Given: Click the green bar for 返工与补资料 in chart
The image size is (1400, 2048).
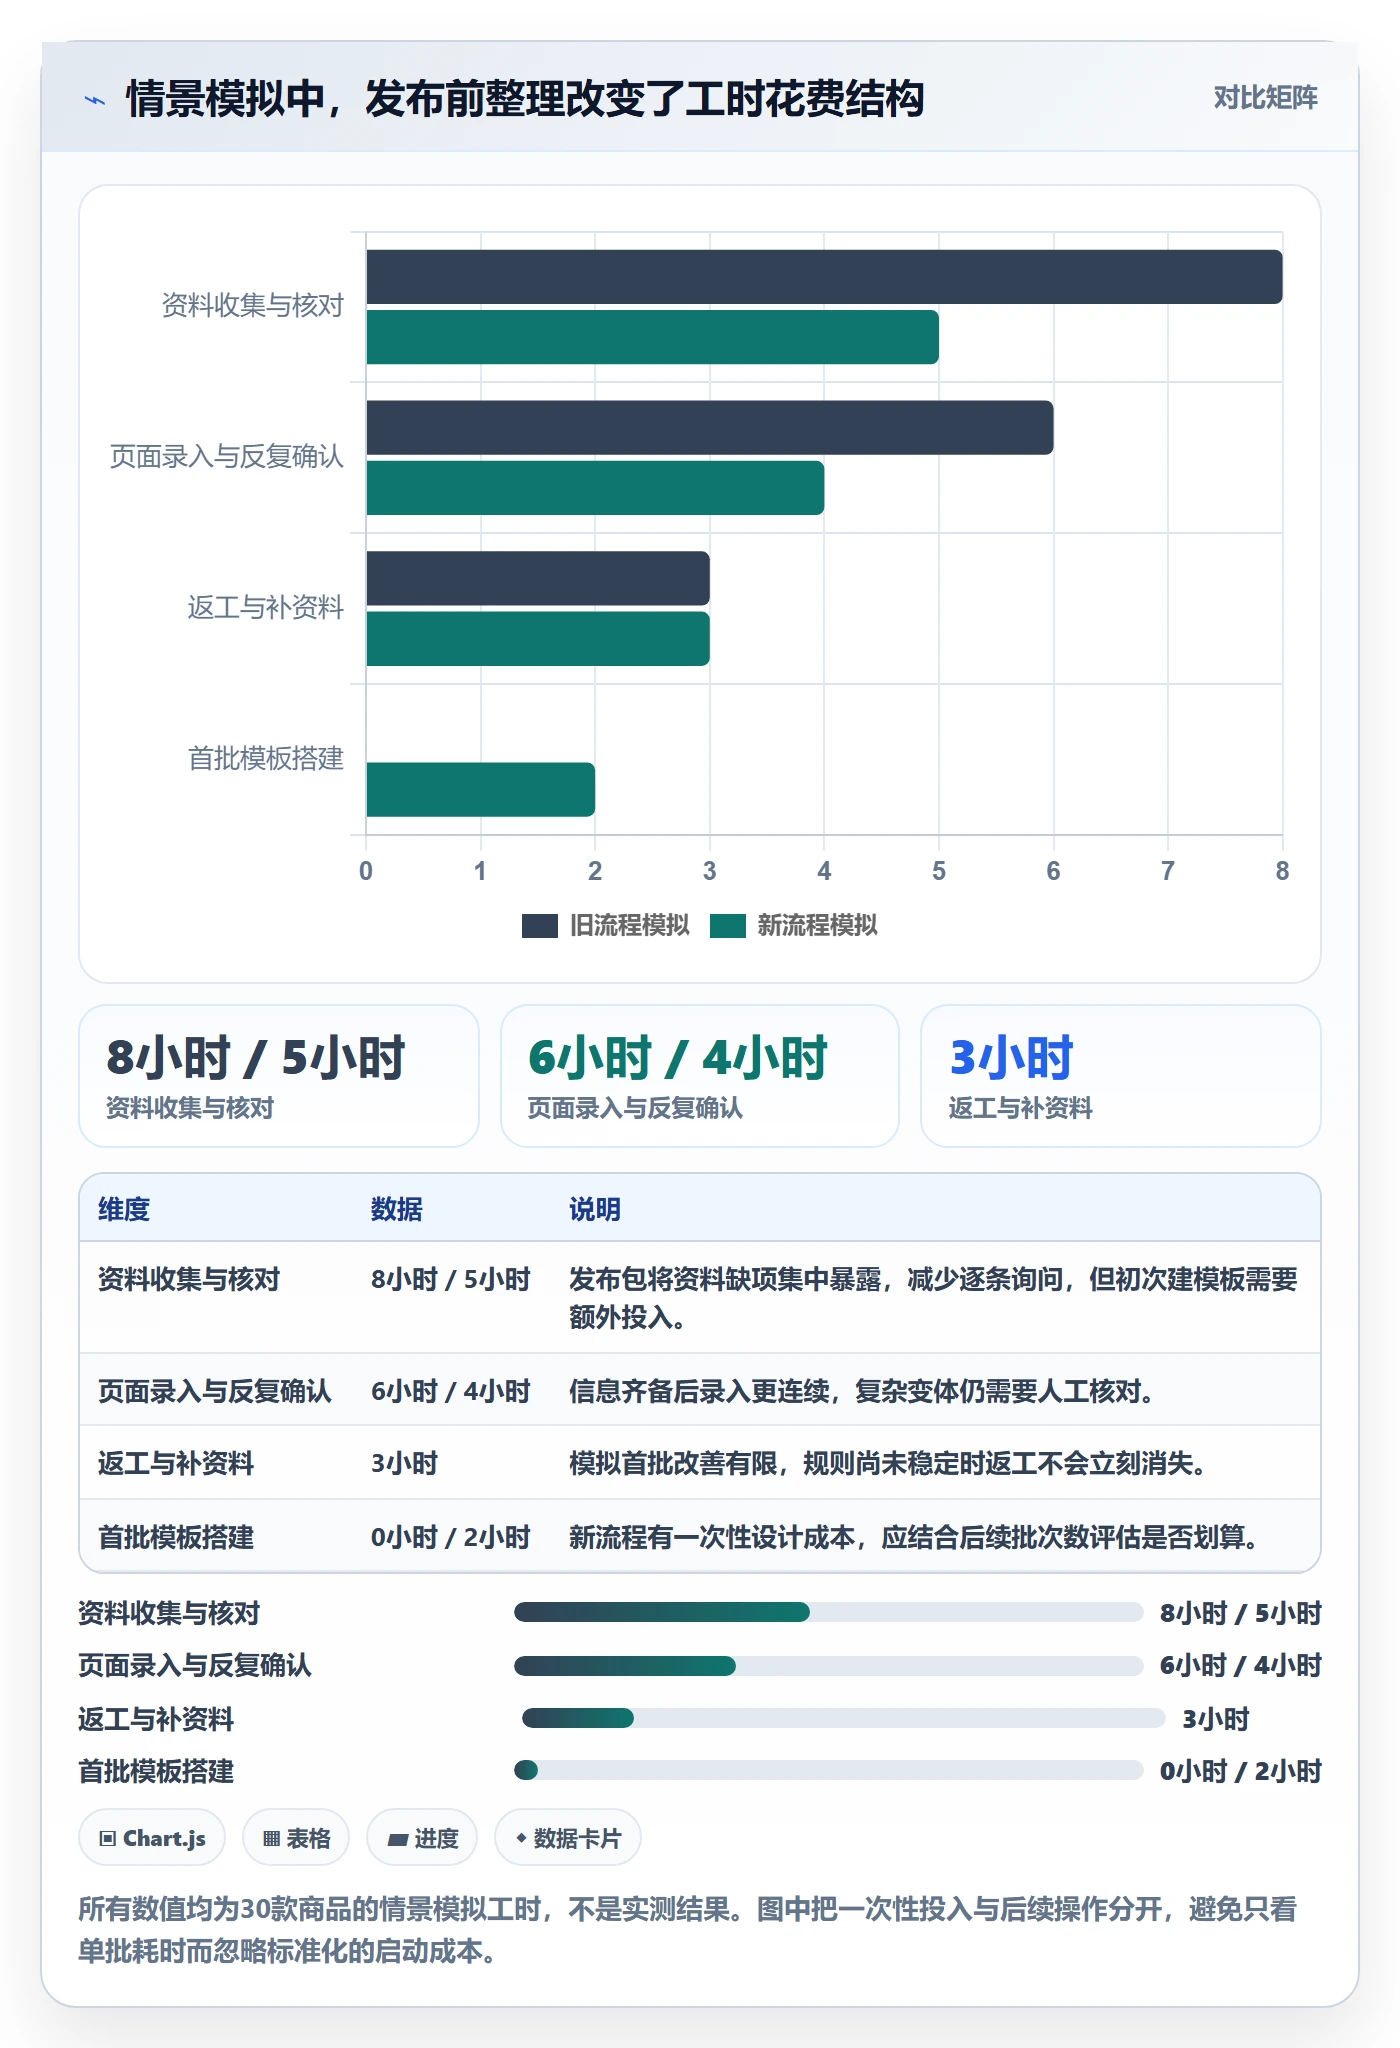Looking at the screenshot, I should 538,639.
